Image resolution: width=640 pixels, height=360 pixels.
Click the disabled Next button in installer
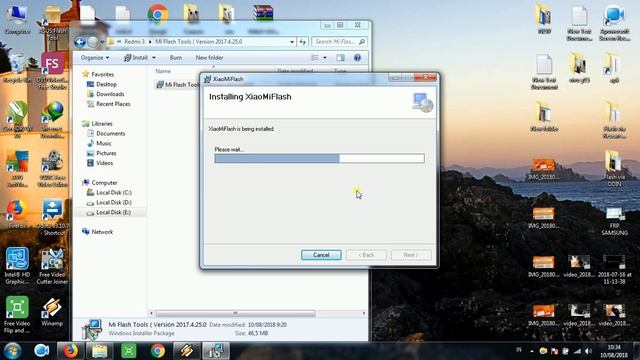411,255
